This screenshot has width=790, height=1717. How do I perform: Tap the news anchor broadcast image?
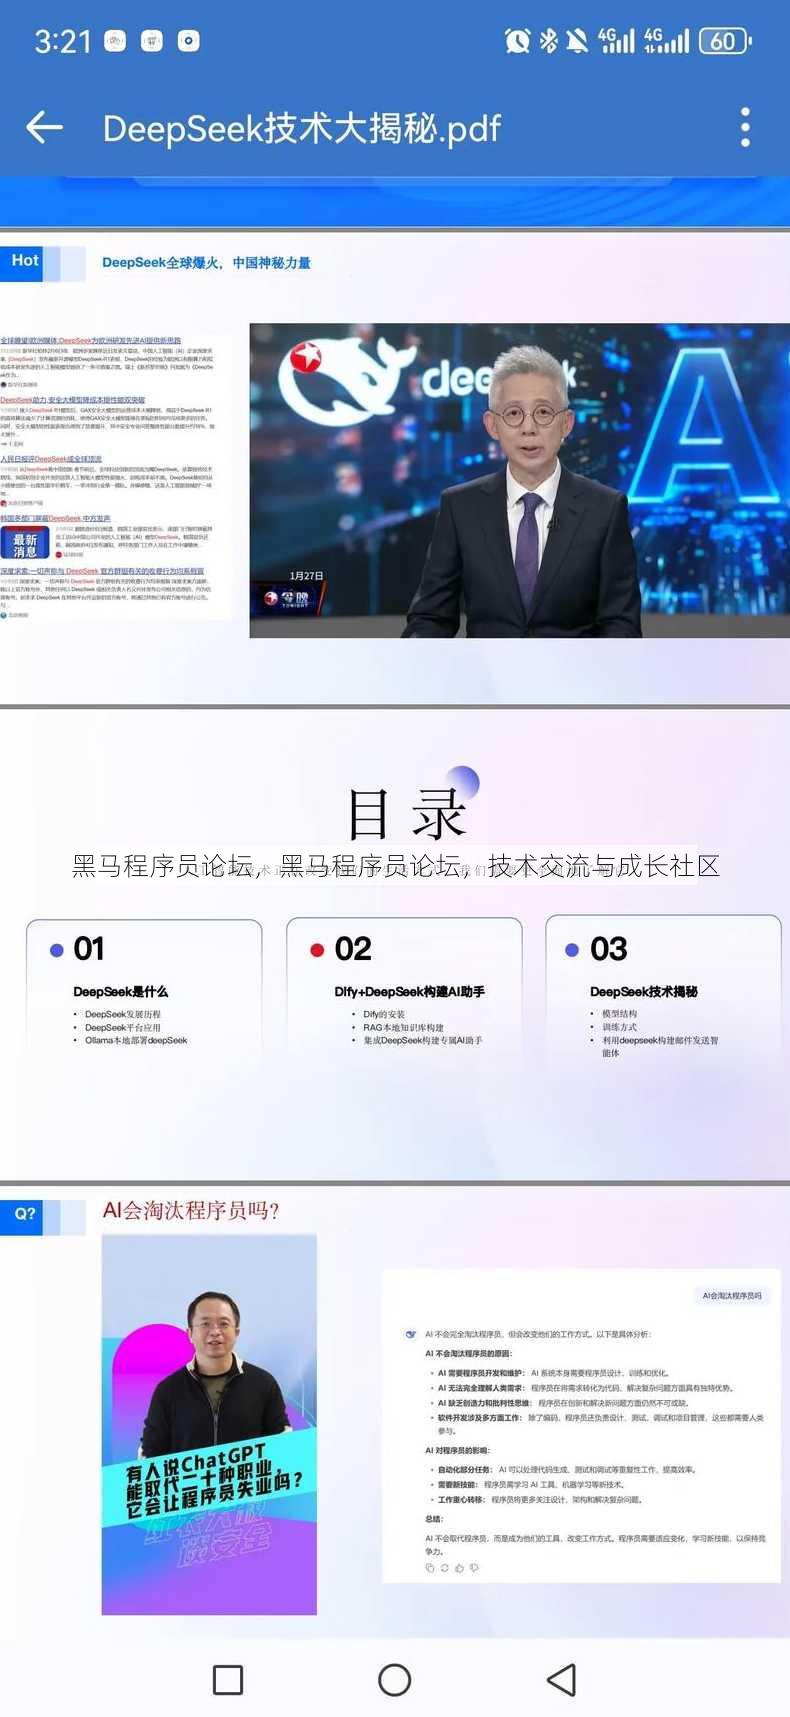point(519,480)
